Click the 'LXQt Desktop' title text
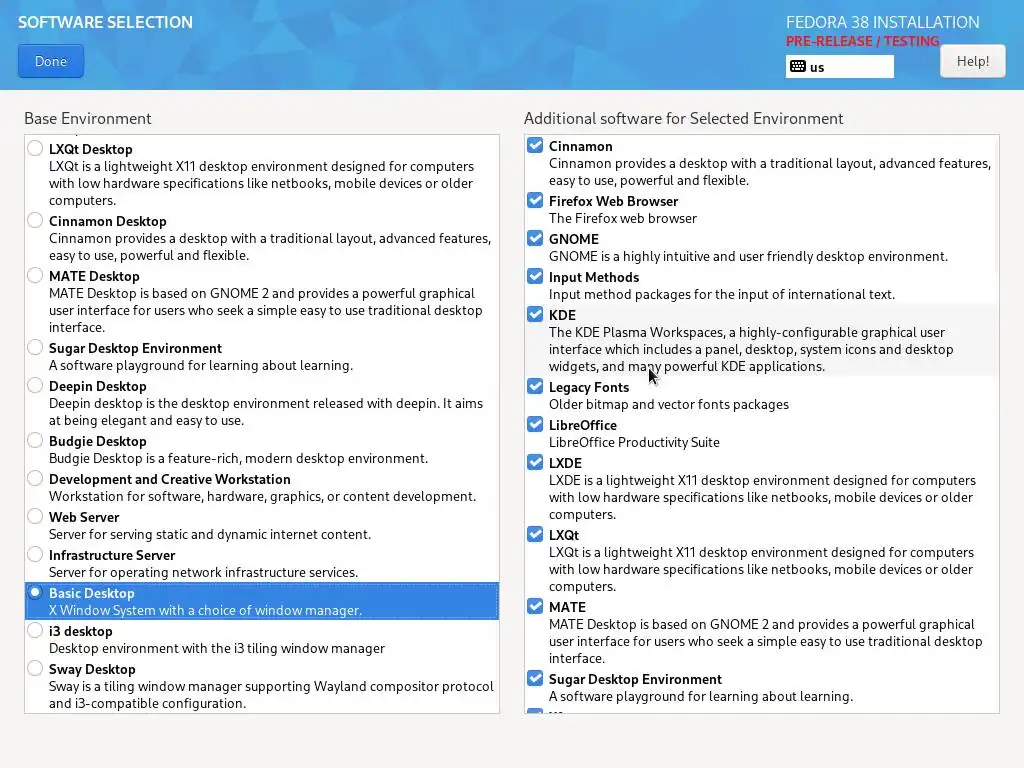This screenshot has width=1024, height=768. (91, 150)
